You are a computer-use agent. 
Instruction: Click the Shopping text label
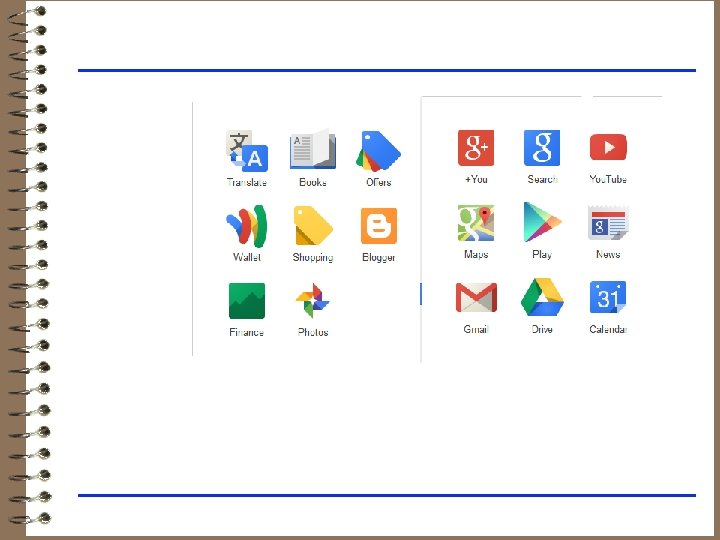pos(313,258)
